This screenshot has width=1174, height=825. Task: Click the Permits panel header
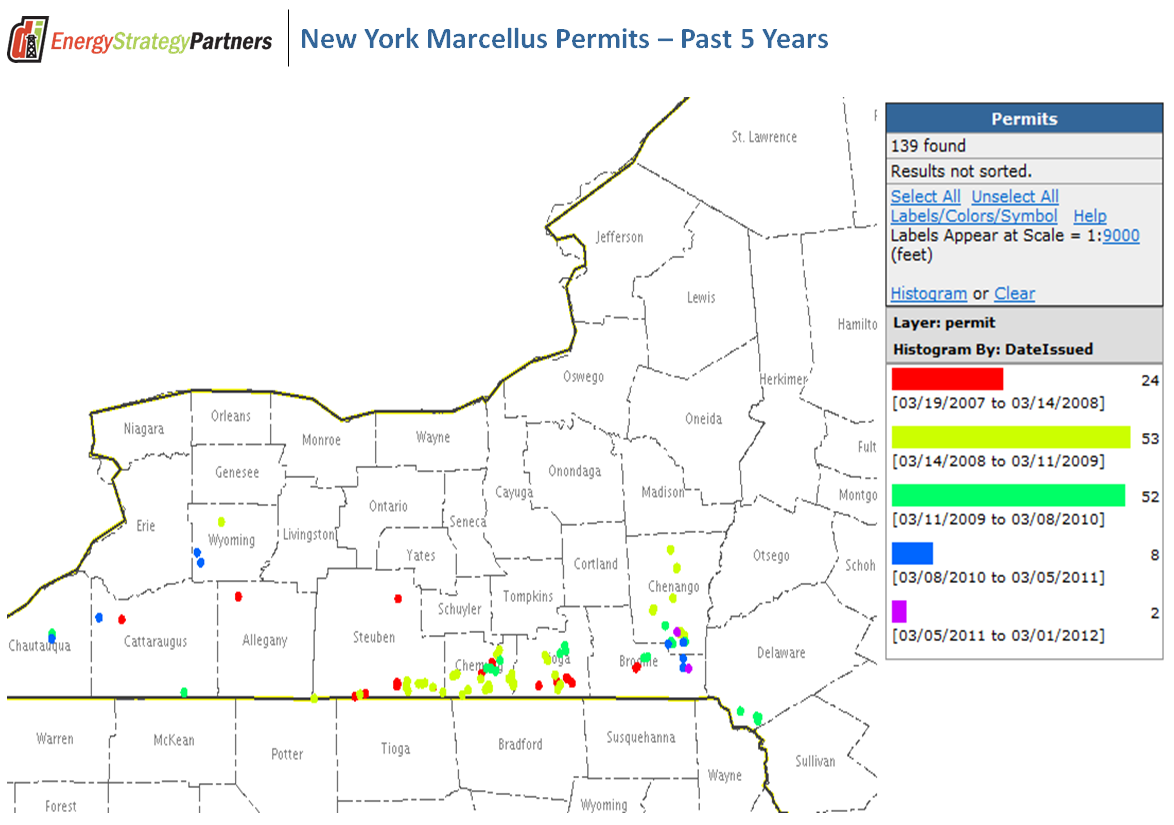(x=1024, y=118)
